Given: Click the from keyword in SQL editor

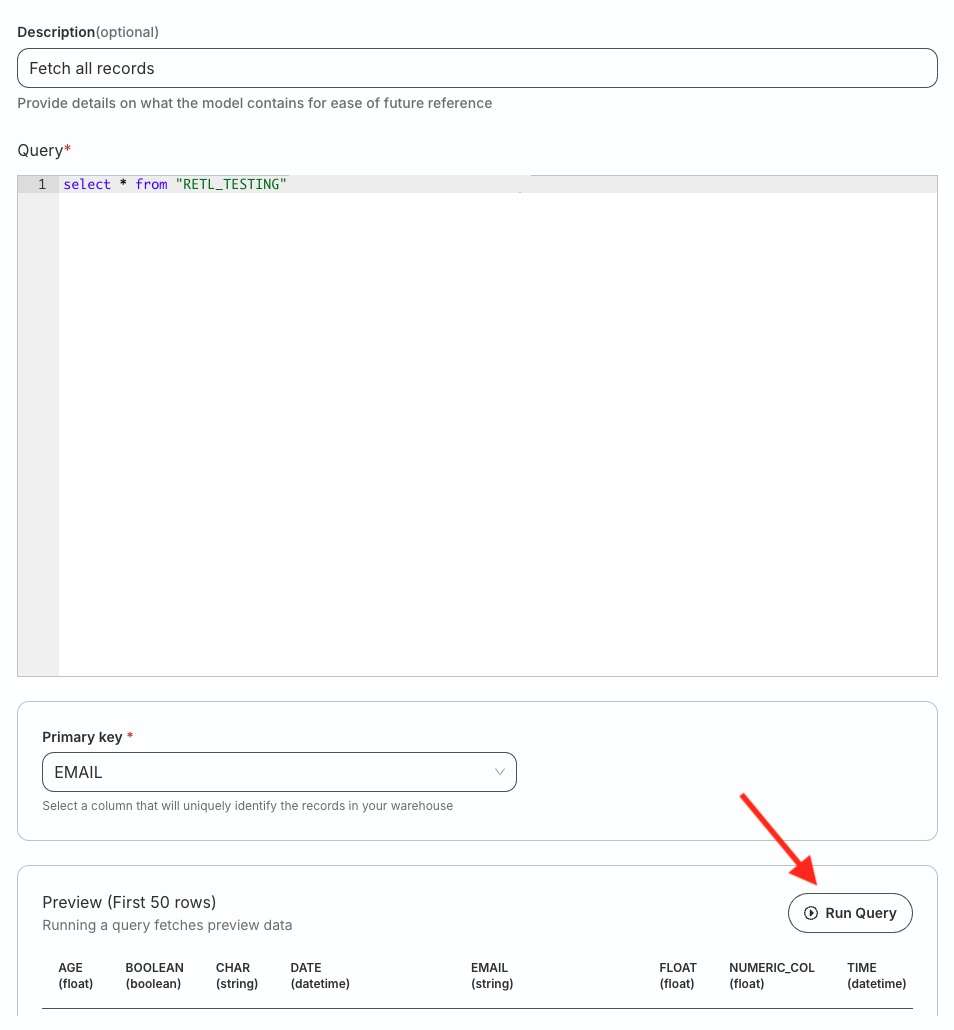Looking at the screenshot, I should (151, 184).
